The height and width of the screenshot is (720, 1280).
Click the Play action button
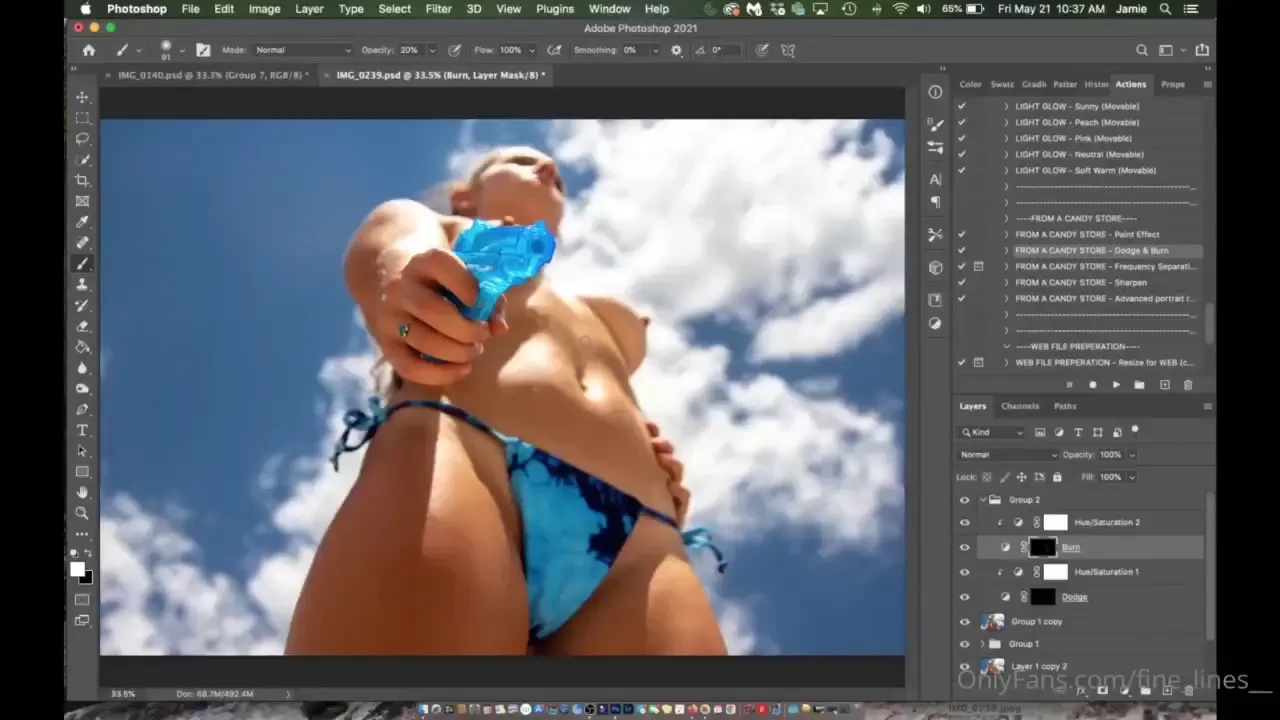tap(1116, 385)
